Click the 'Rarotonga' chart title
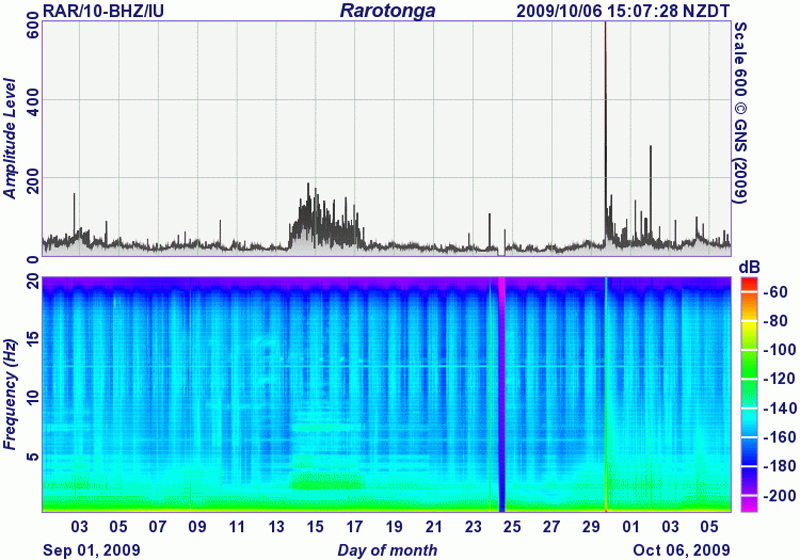This screenshot has width=800, height=560. [x=387, y=11]
